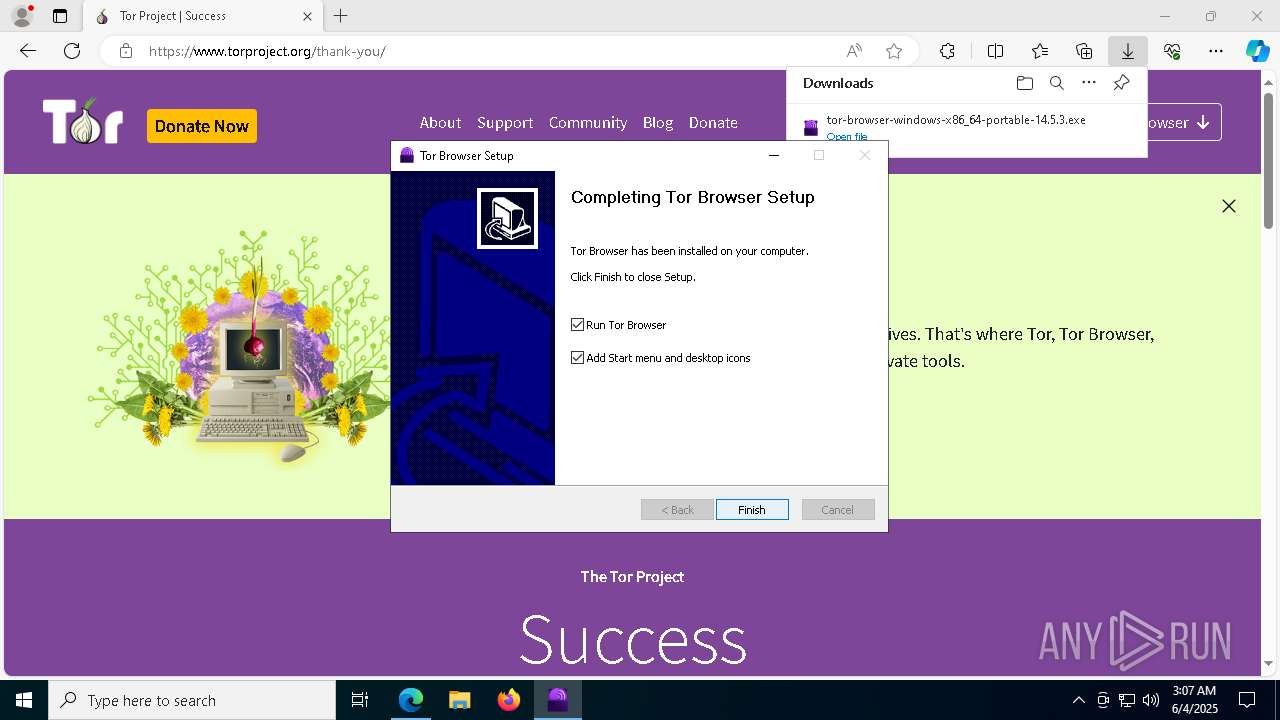The height and width of the screenshot is (720, 1280).
Task: Search downloads with magnifier icon
Action: pos(1057,83)
